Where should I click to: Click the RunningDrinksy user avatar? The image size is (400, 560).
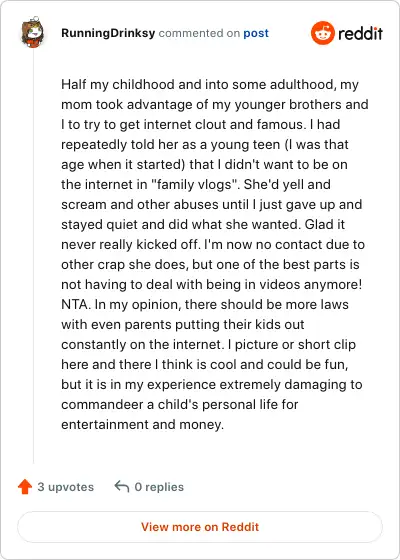pyautogui.click(x=32, y=32)
